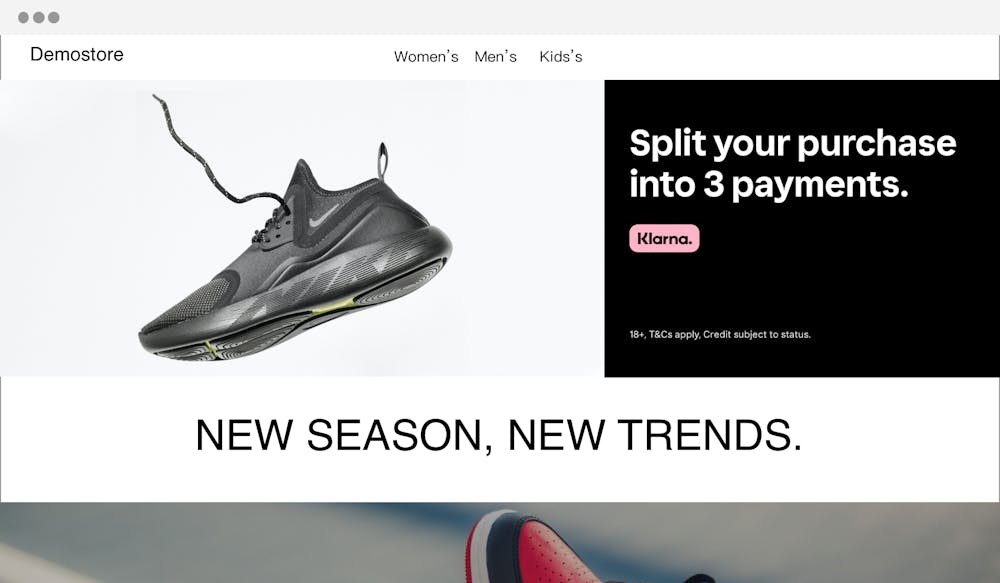Open the T&Cs apply disclaimer text
The image size is (1000, 583).
[720, 334]
